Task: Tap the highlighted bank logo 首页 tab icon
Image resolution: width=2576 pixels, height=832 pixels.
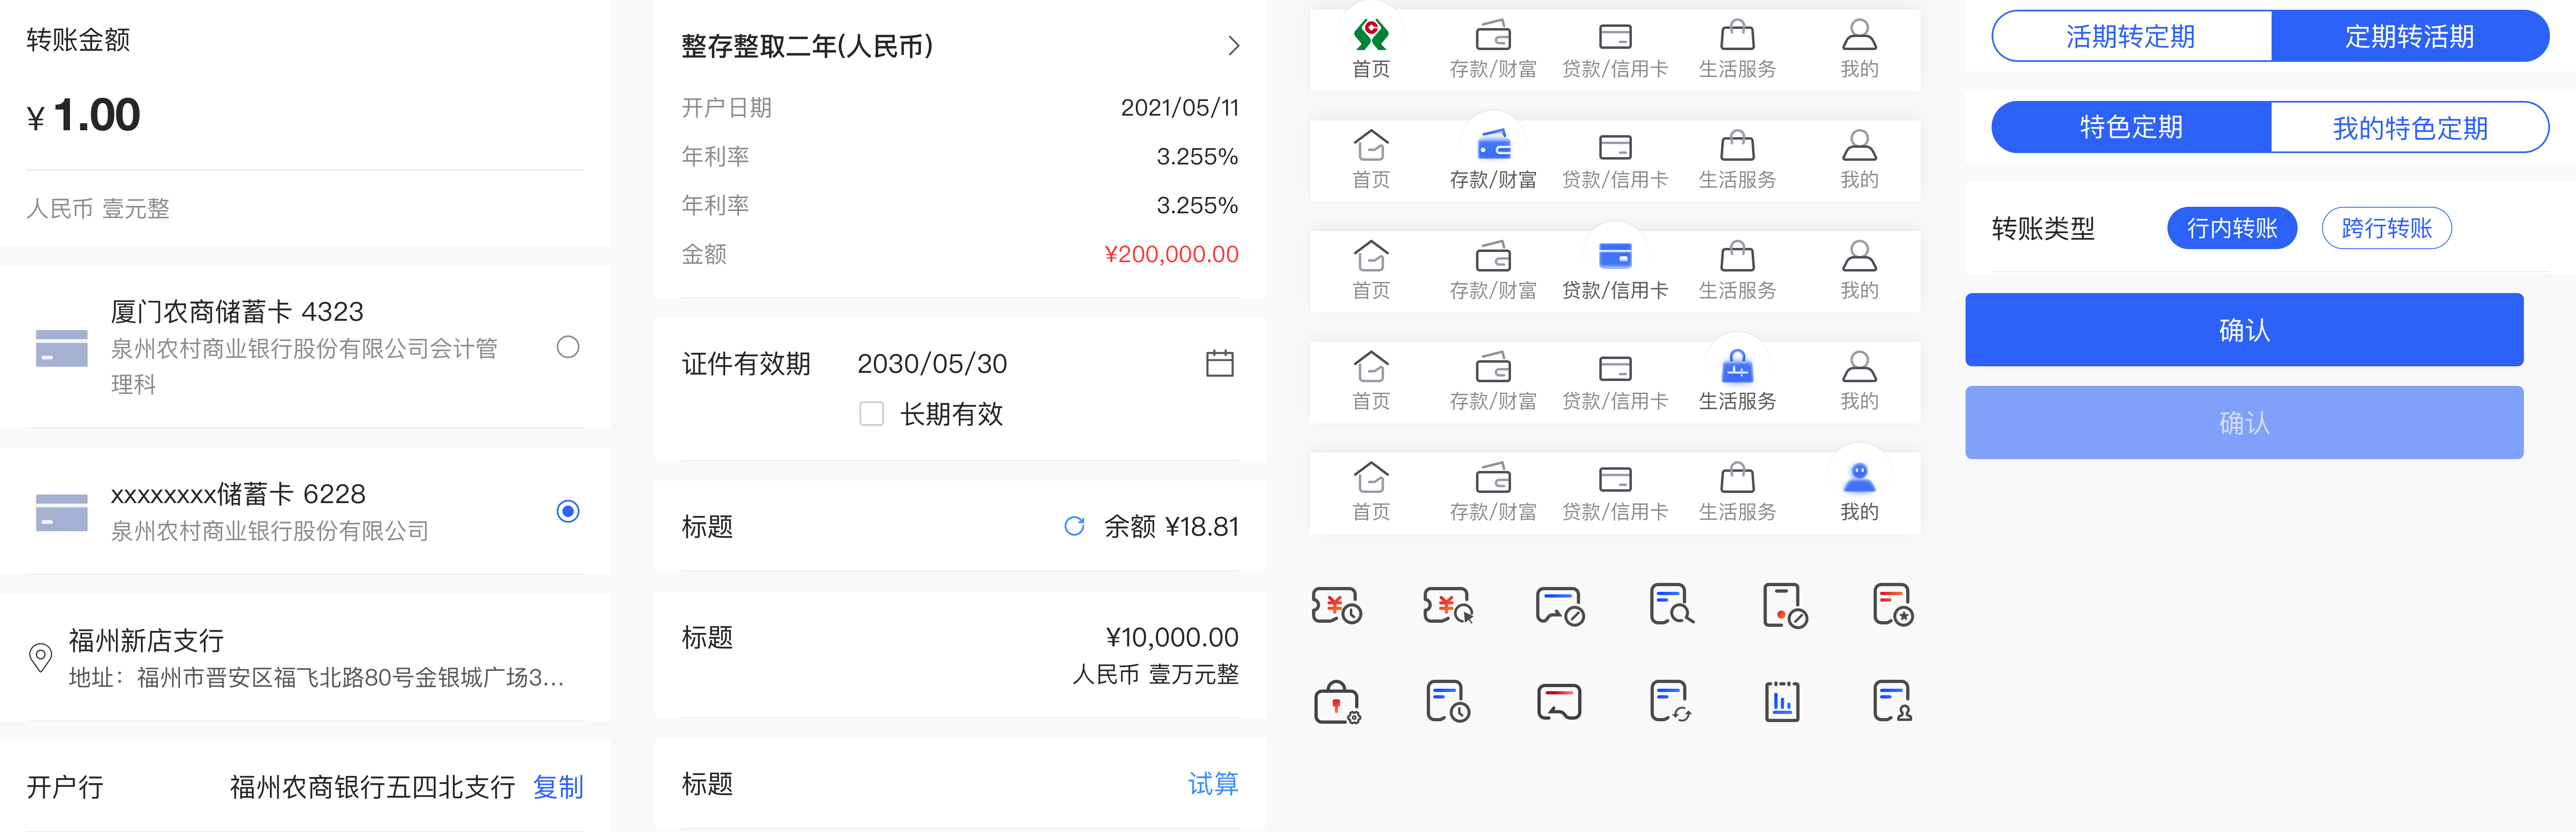Action: pyautogui.click(x=1371, y=34)
